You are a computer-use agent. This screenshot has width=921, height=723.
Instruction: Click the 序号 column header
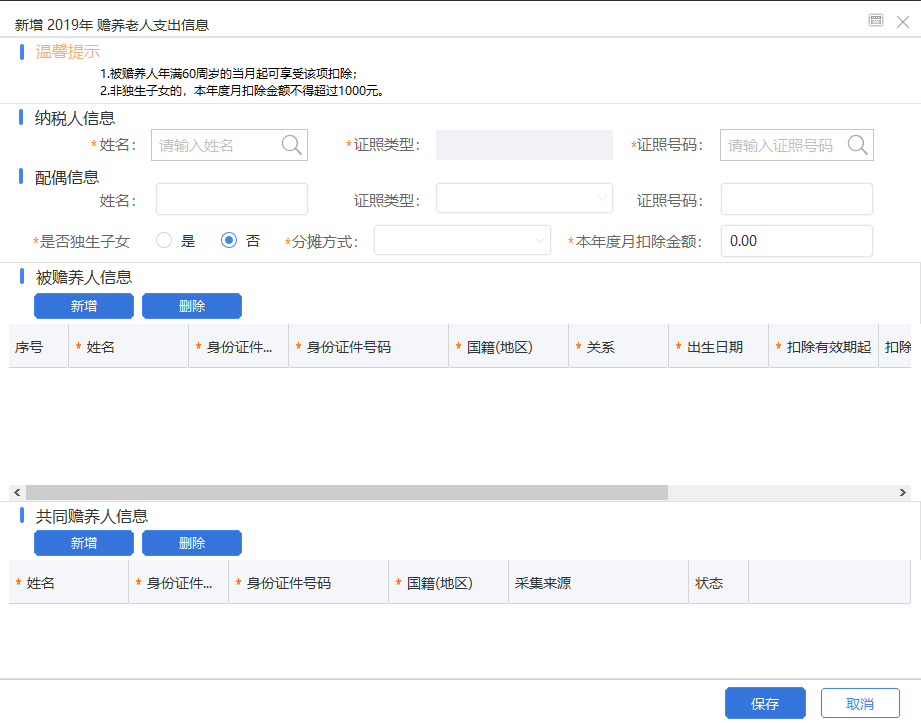(x=39, y=347)
